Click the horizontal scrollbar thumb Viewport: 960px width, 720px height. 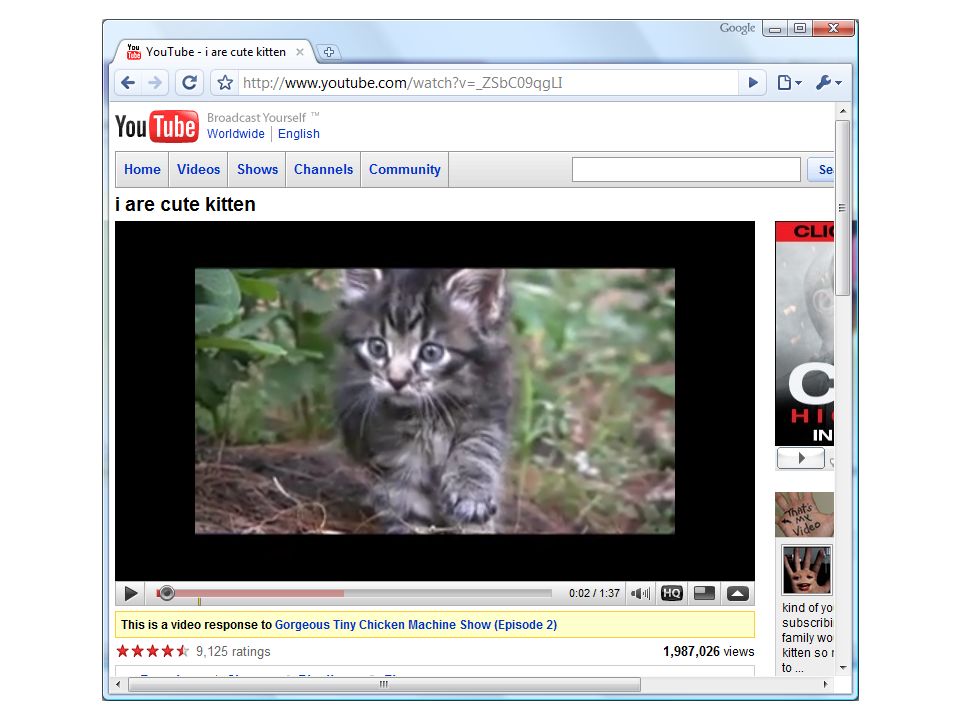384,684
